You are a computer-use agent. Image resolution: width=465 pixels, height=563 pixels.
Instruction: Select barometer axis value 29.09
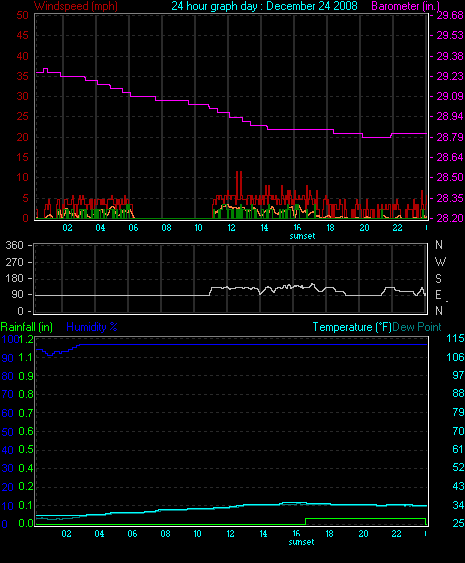tap(450, 96)
